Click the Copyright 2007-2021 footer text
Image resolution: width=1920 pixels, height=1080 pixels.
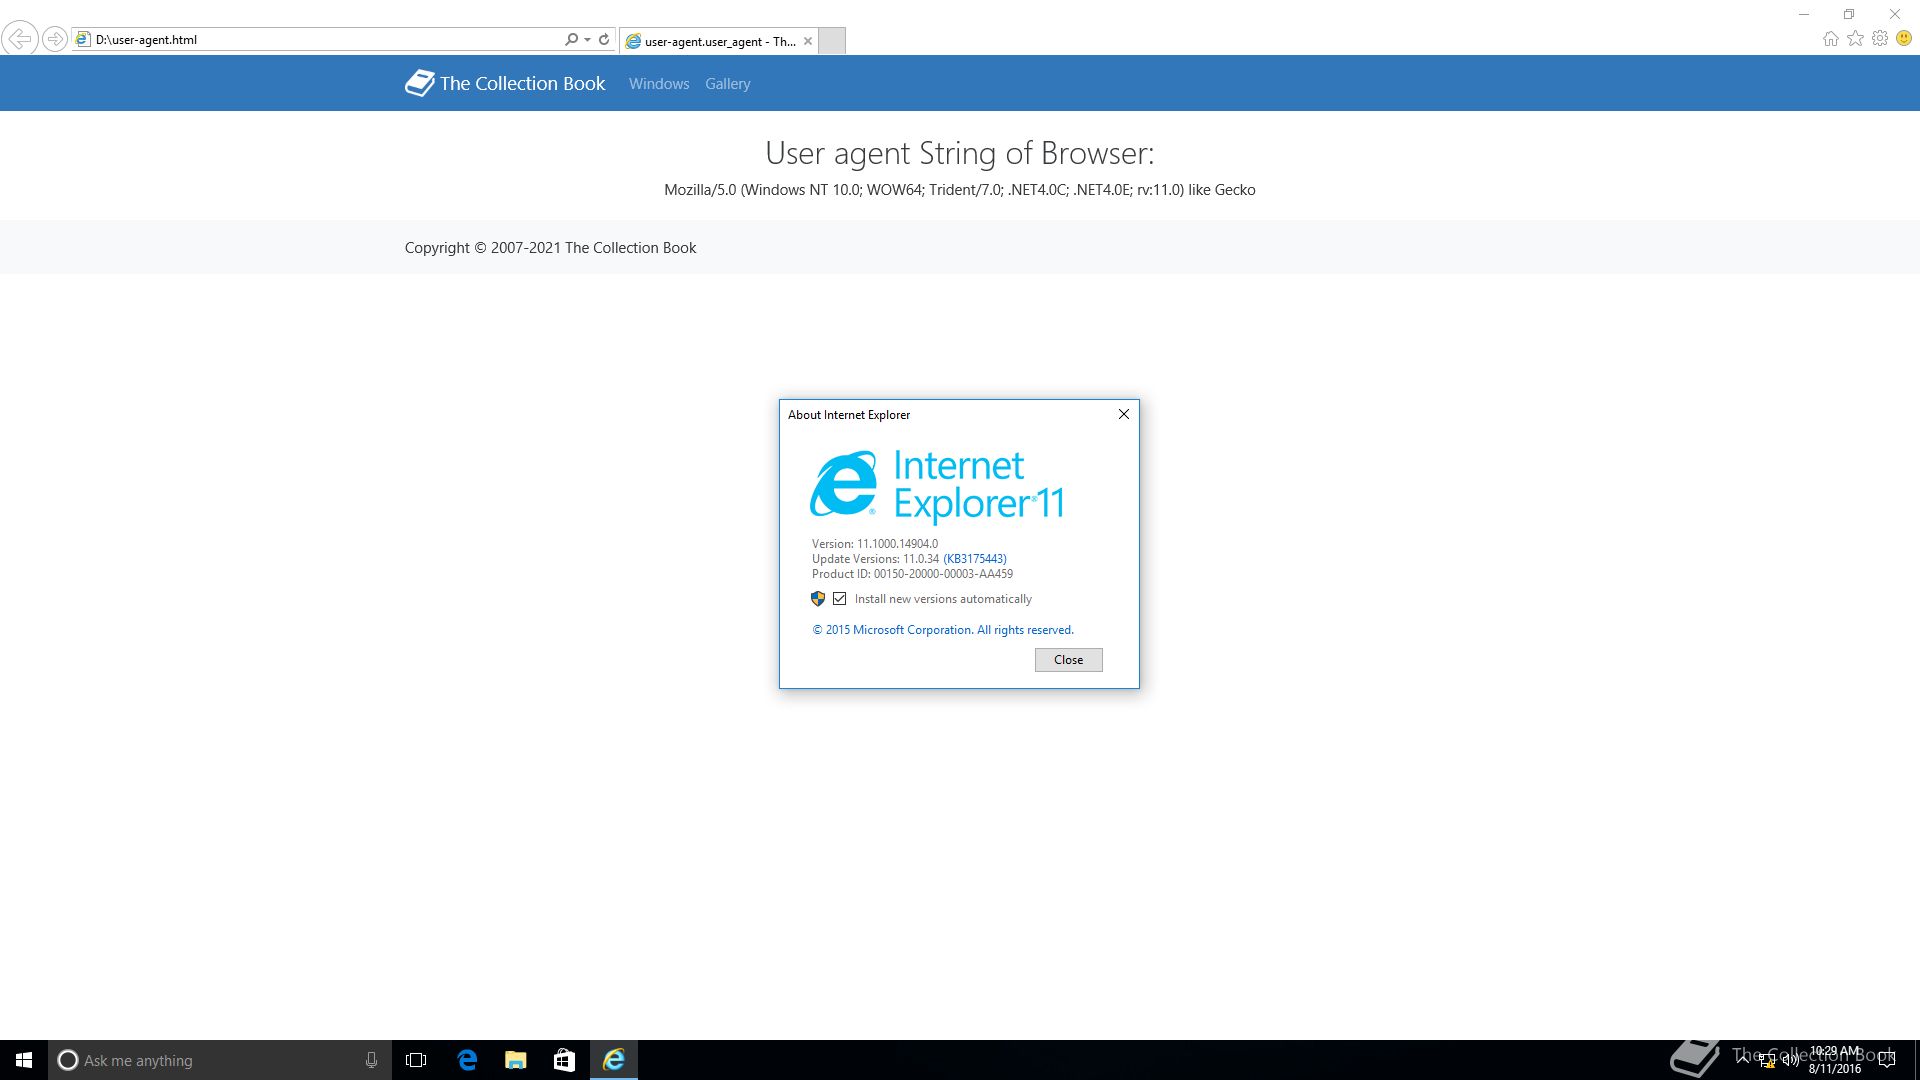coord(550,248)
